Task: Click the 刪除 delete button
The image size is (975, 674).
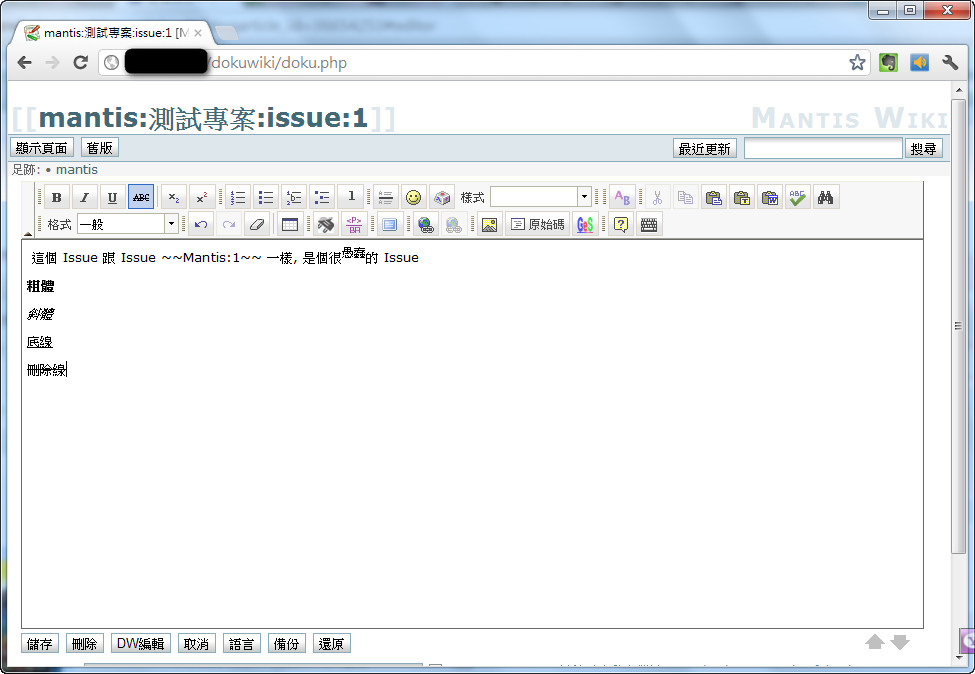Action: point(85,644)
